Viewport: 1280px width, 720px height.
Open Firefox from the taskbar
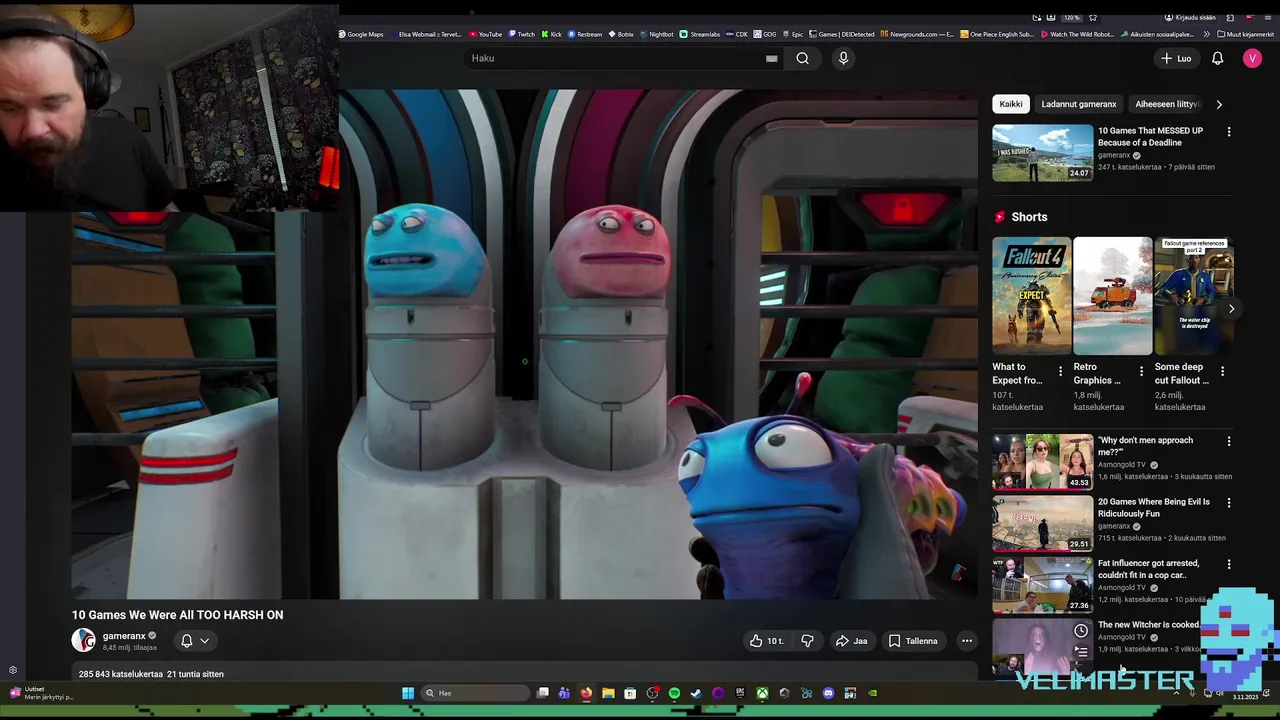(586, 693)
